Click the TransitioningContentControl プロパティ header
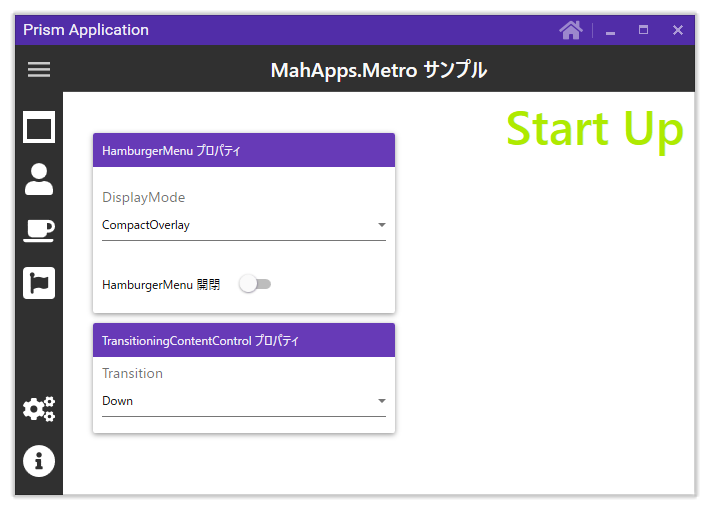Image resolution: width=714 pixels, height=512 pixels. [x=244, y=340]
